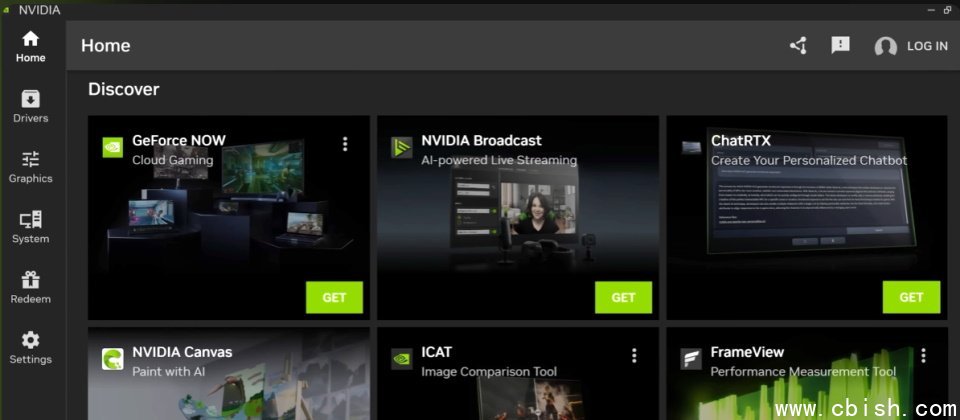The height and width of the screenshot is (420, 960).
Task: Select the GeForce NOW title text
Action: tap(179, 141)
